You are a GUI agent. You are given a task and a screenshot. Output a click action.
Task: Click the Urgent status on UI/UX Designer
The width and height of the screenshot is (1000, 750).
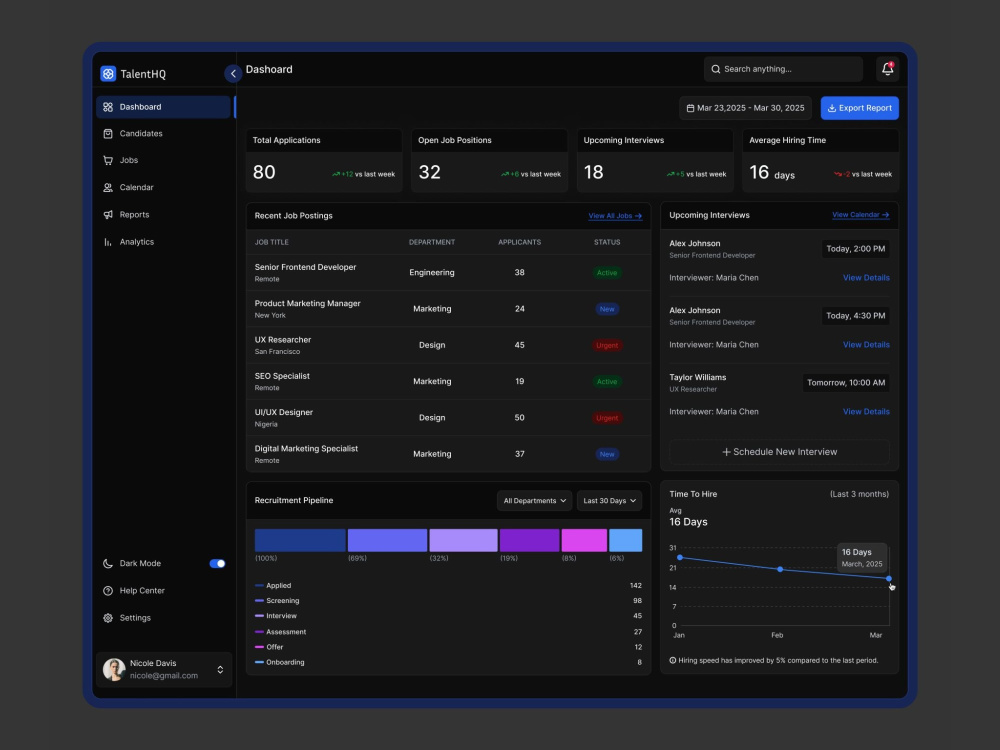[607, 418]
